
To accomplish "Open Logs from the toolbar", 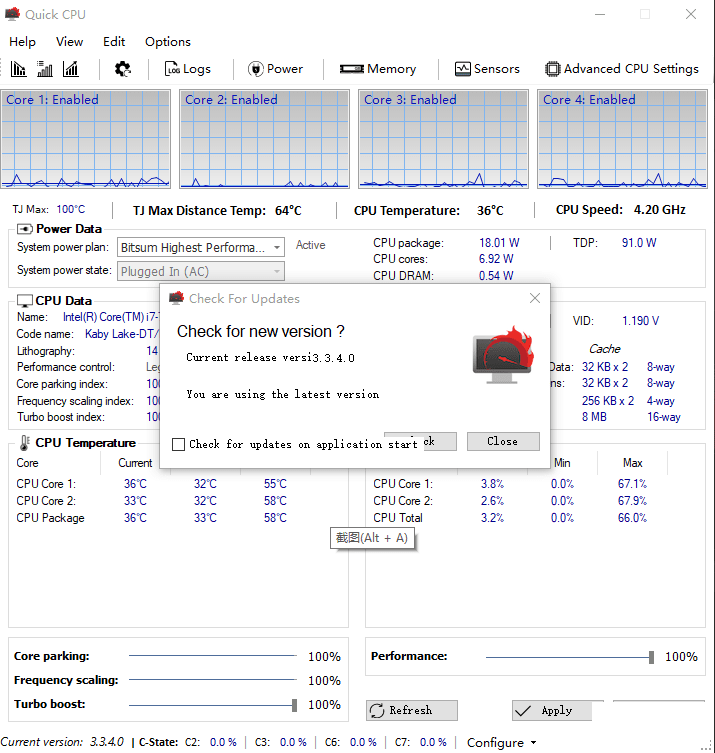I will click(188, 69).
